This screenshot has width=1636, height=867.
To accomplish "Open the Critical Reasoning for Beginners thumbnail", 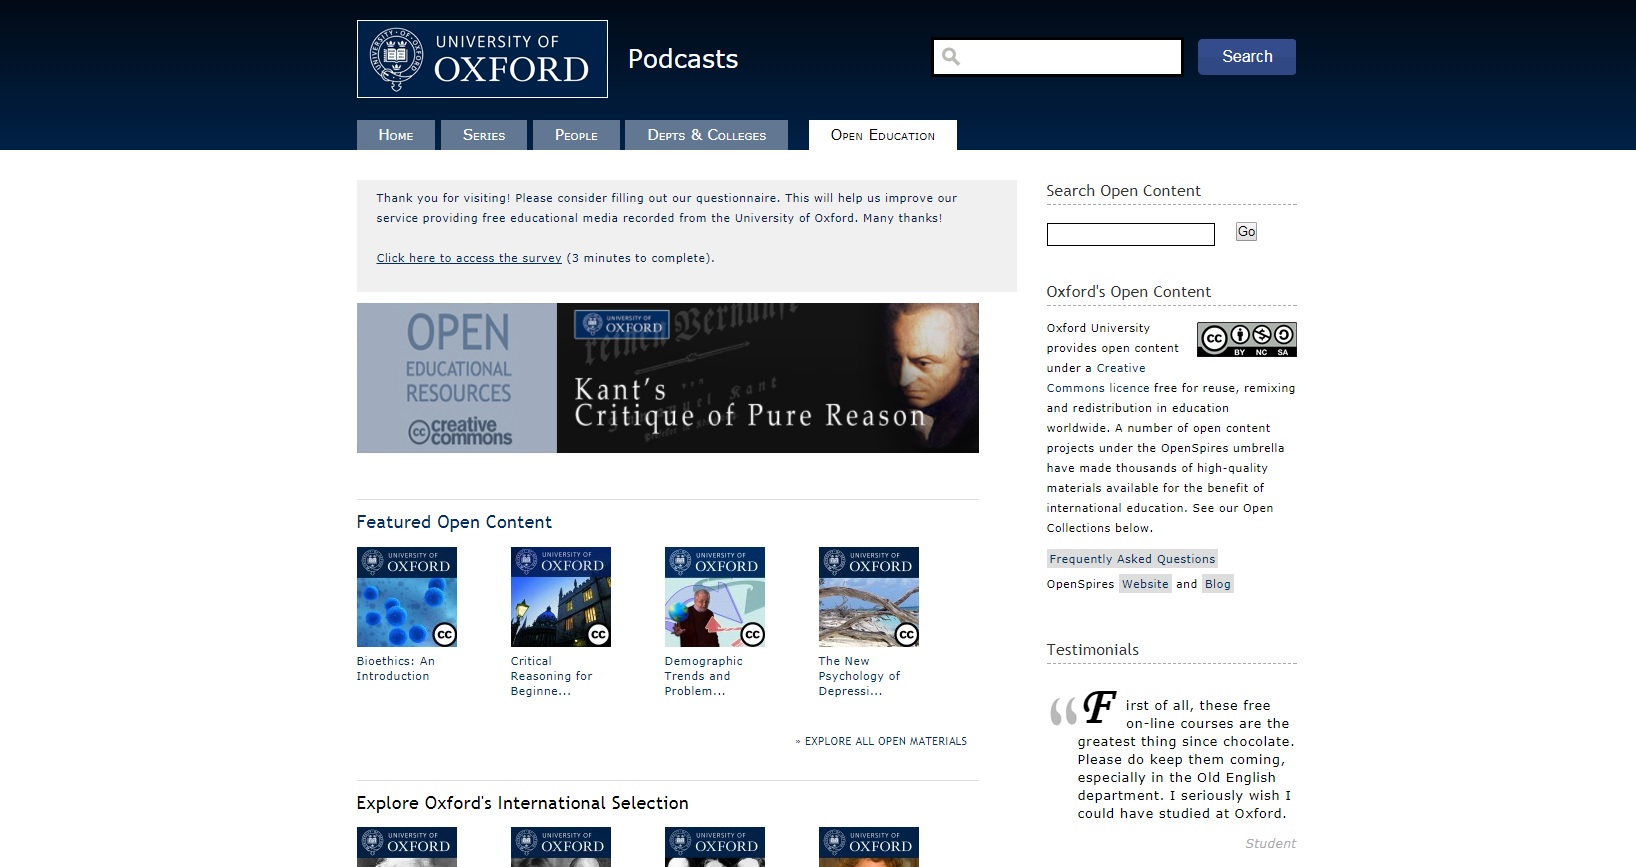I will [x=560, y=597].
